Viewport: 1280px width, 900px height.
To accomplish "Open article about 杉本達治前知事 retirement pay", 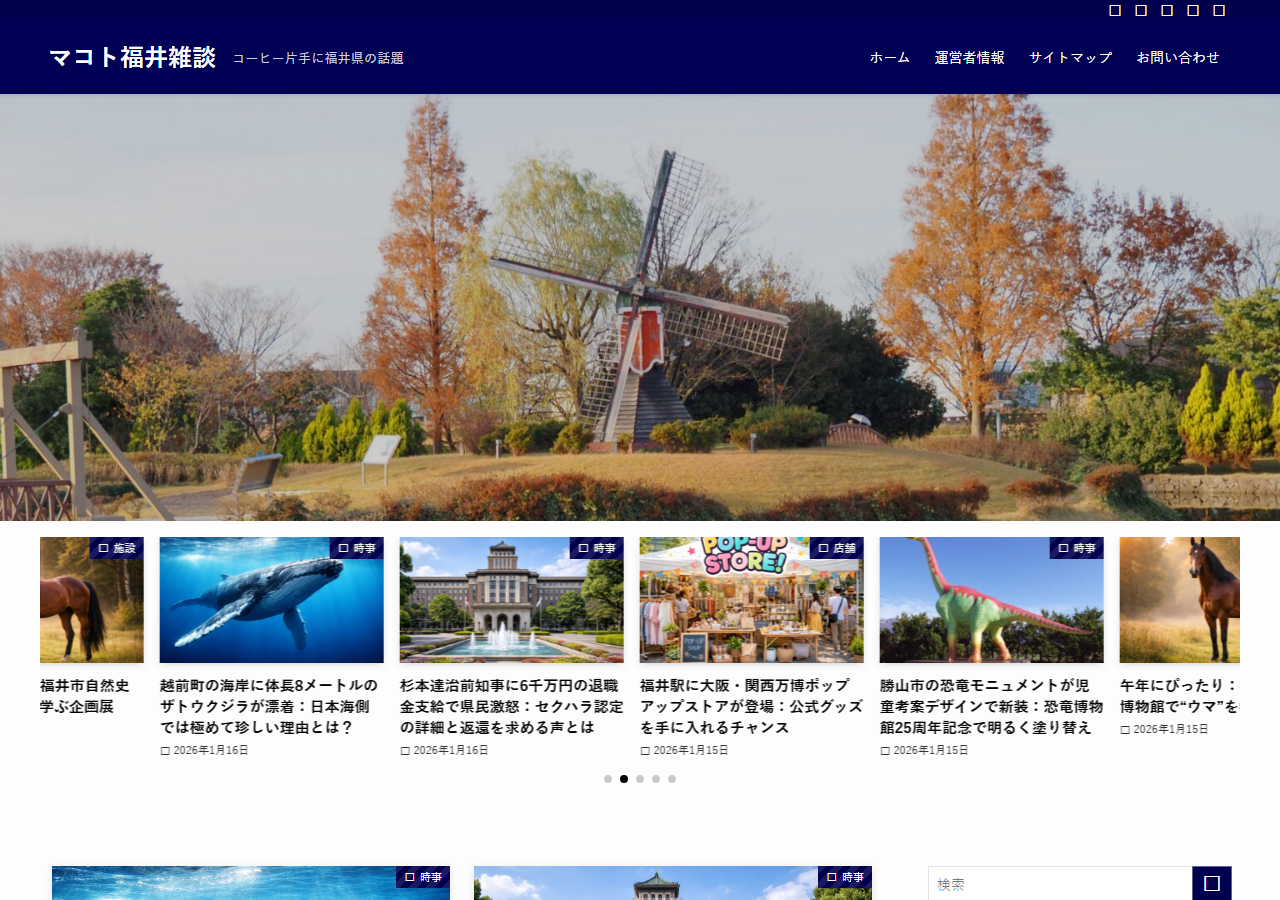I will tap(511, 706).
